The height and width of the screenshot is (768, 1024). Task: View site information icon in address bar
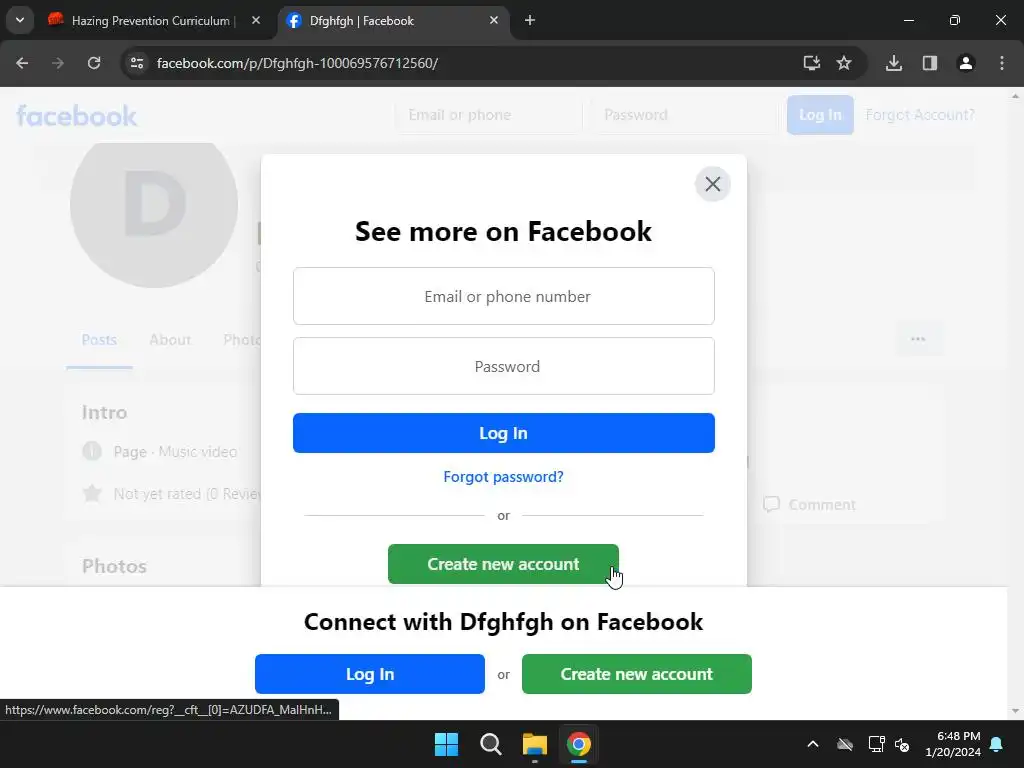coord(137,63)
